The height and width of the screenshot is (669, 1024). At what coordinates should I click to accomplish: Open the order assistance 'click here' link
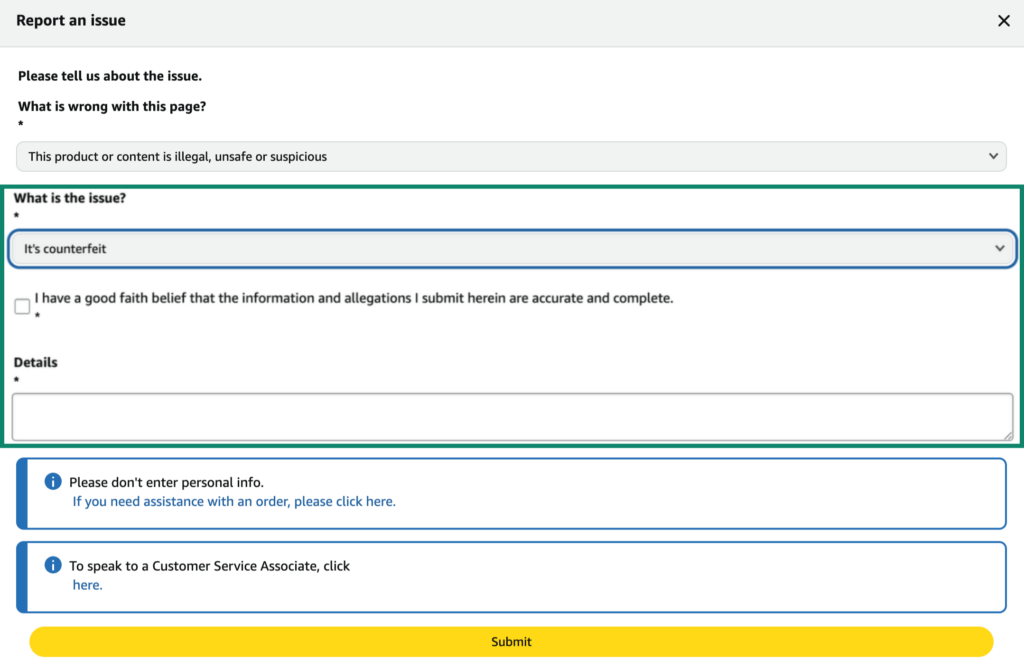[x=234, y=501]
